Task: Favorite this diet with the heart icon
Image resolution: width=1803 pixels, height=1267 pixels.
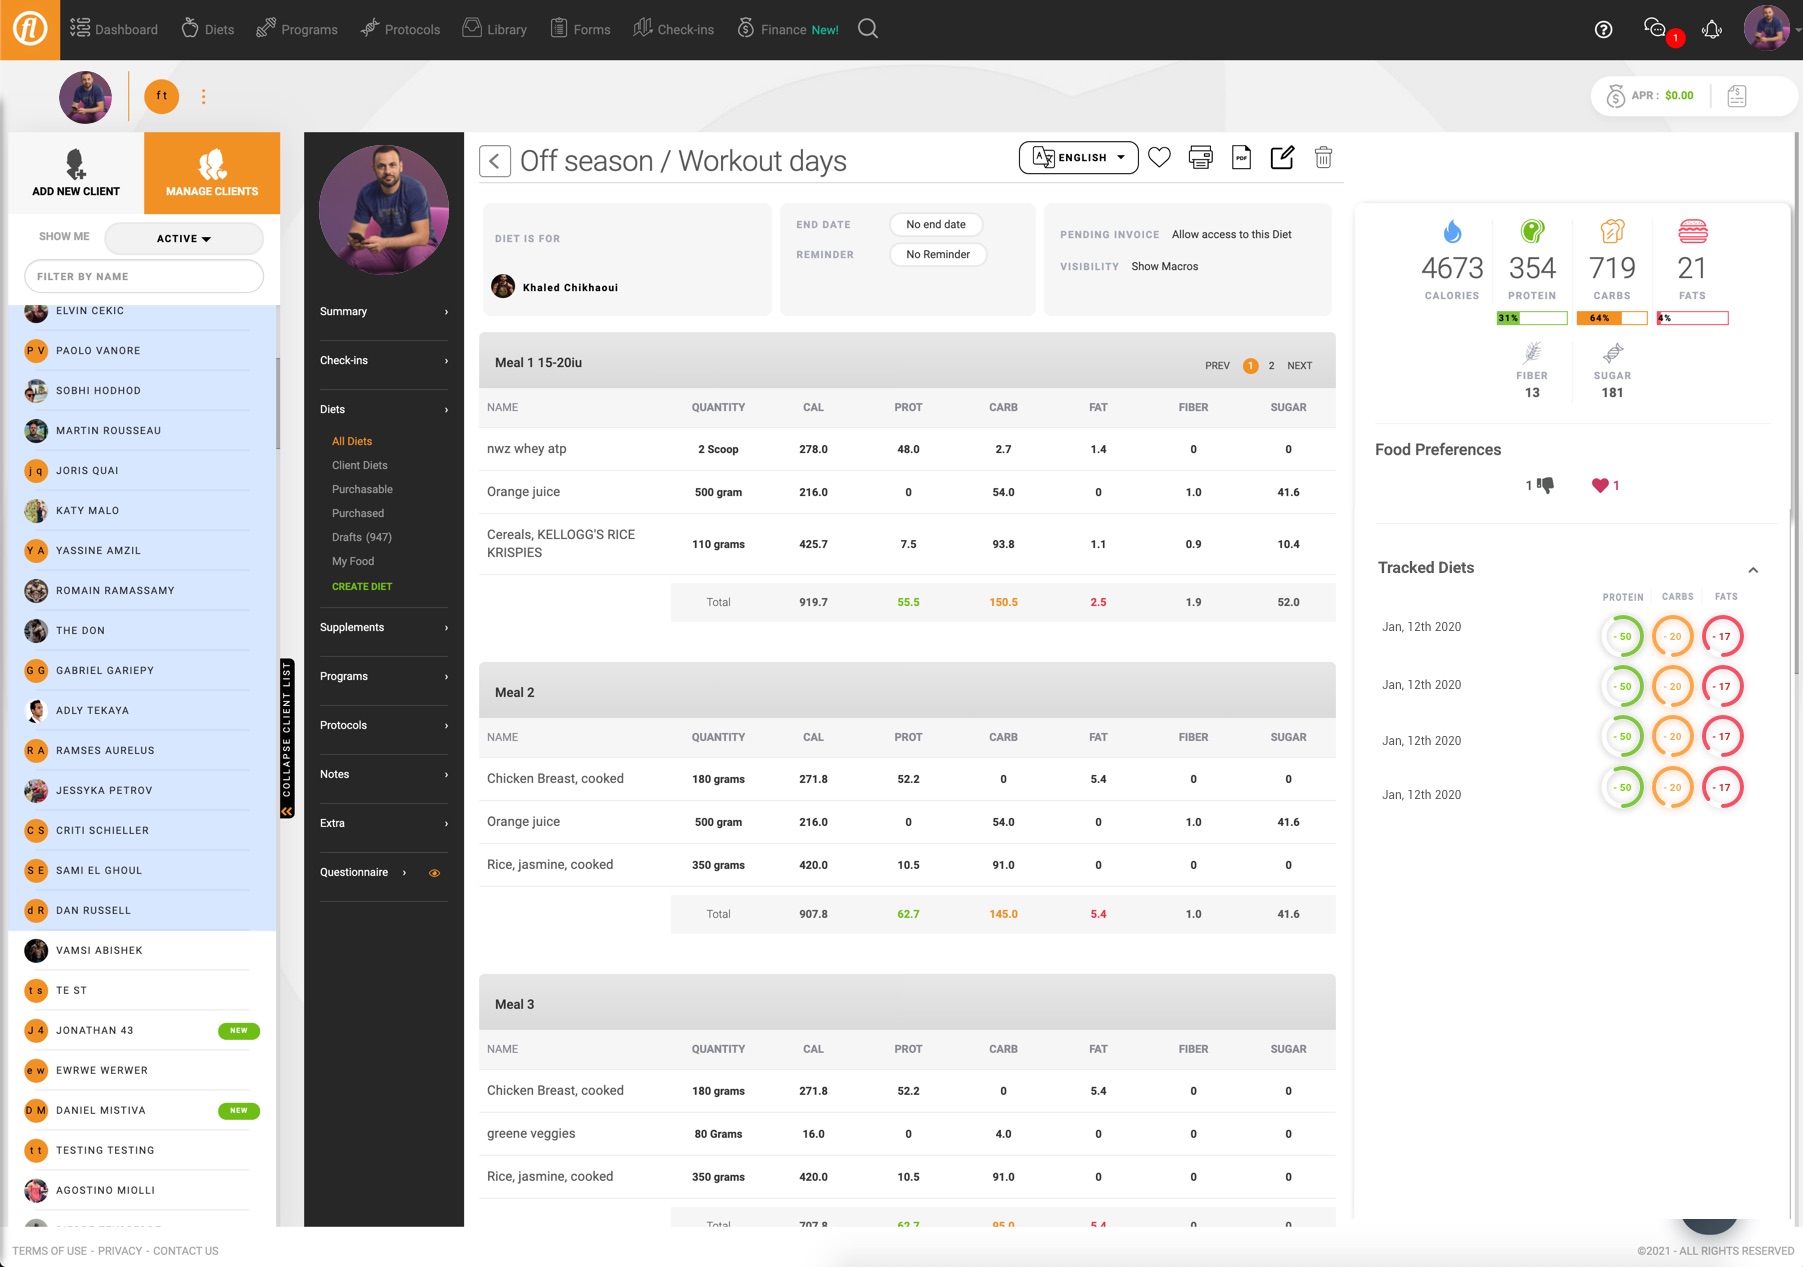Action: click(x=1160, y=157)
